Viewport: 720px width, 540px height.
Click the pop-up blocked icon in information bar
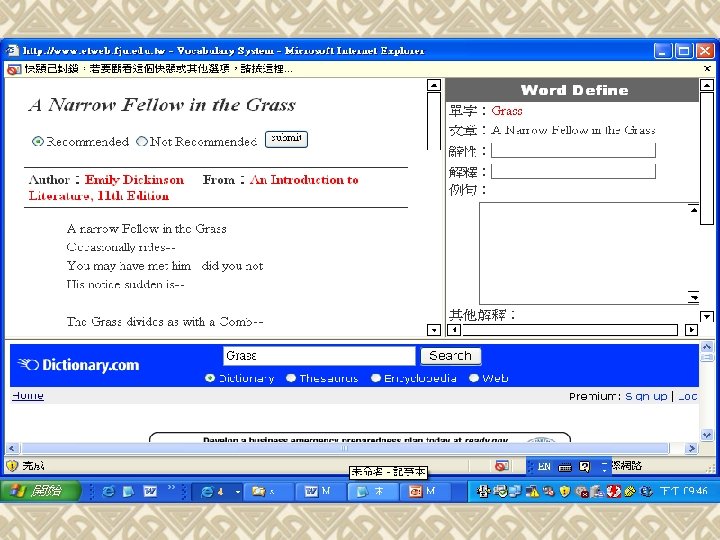tap(14, 69)
